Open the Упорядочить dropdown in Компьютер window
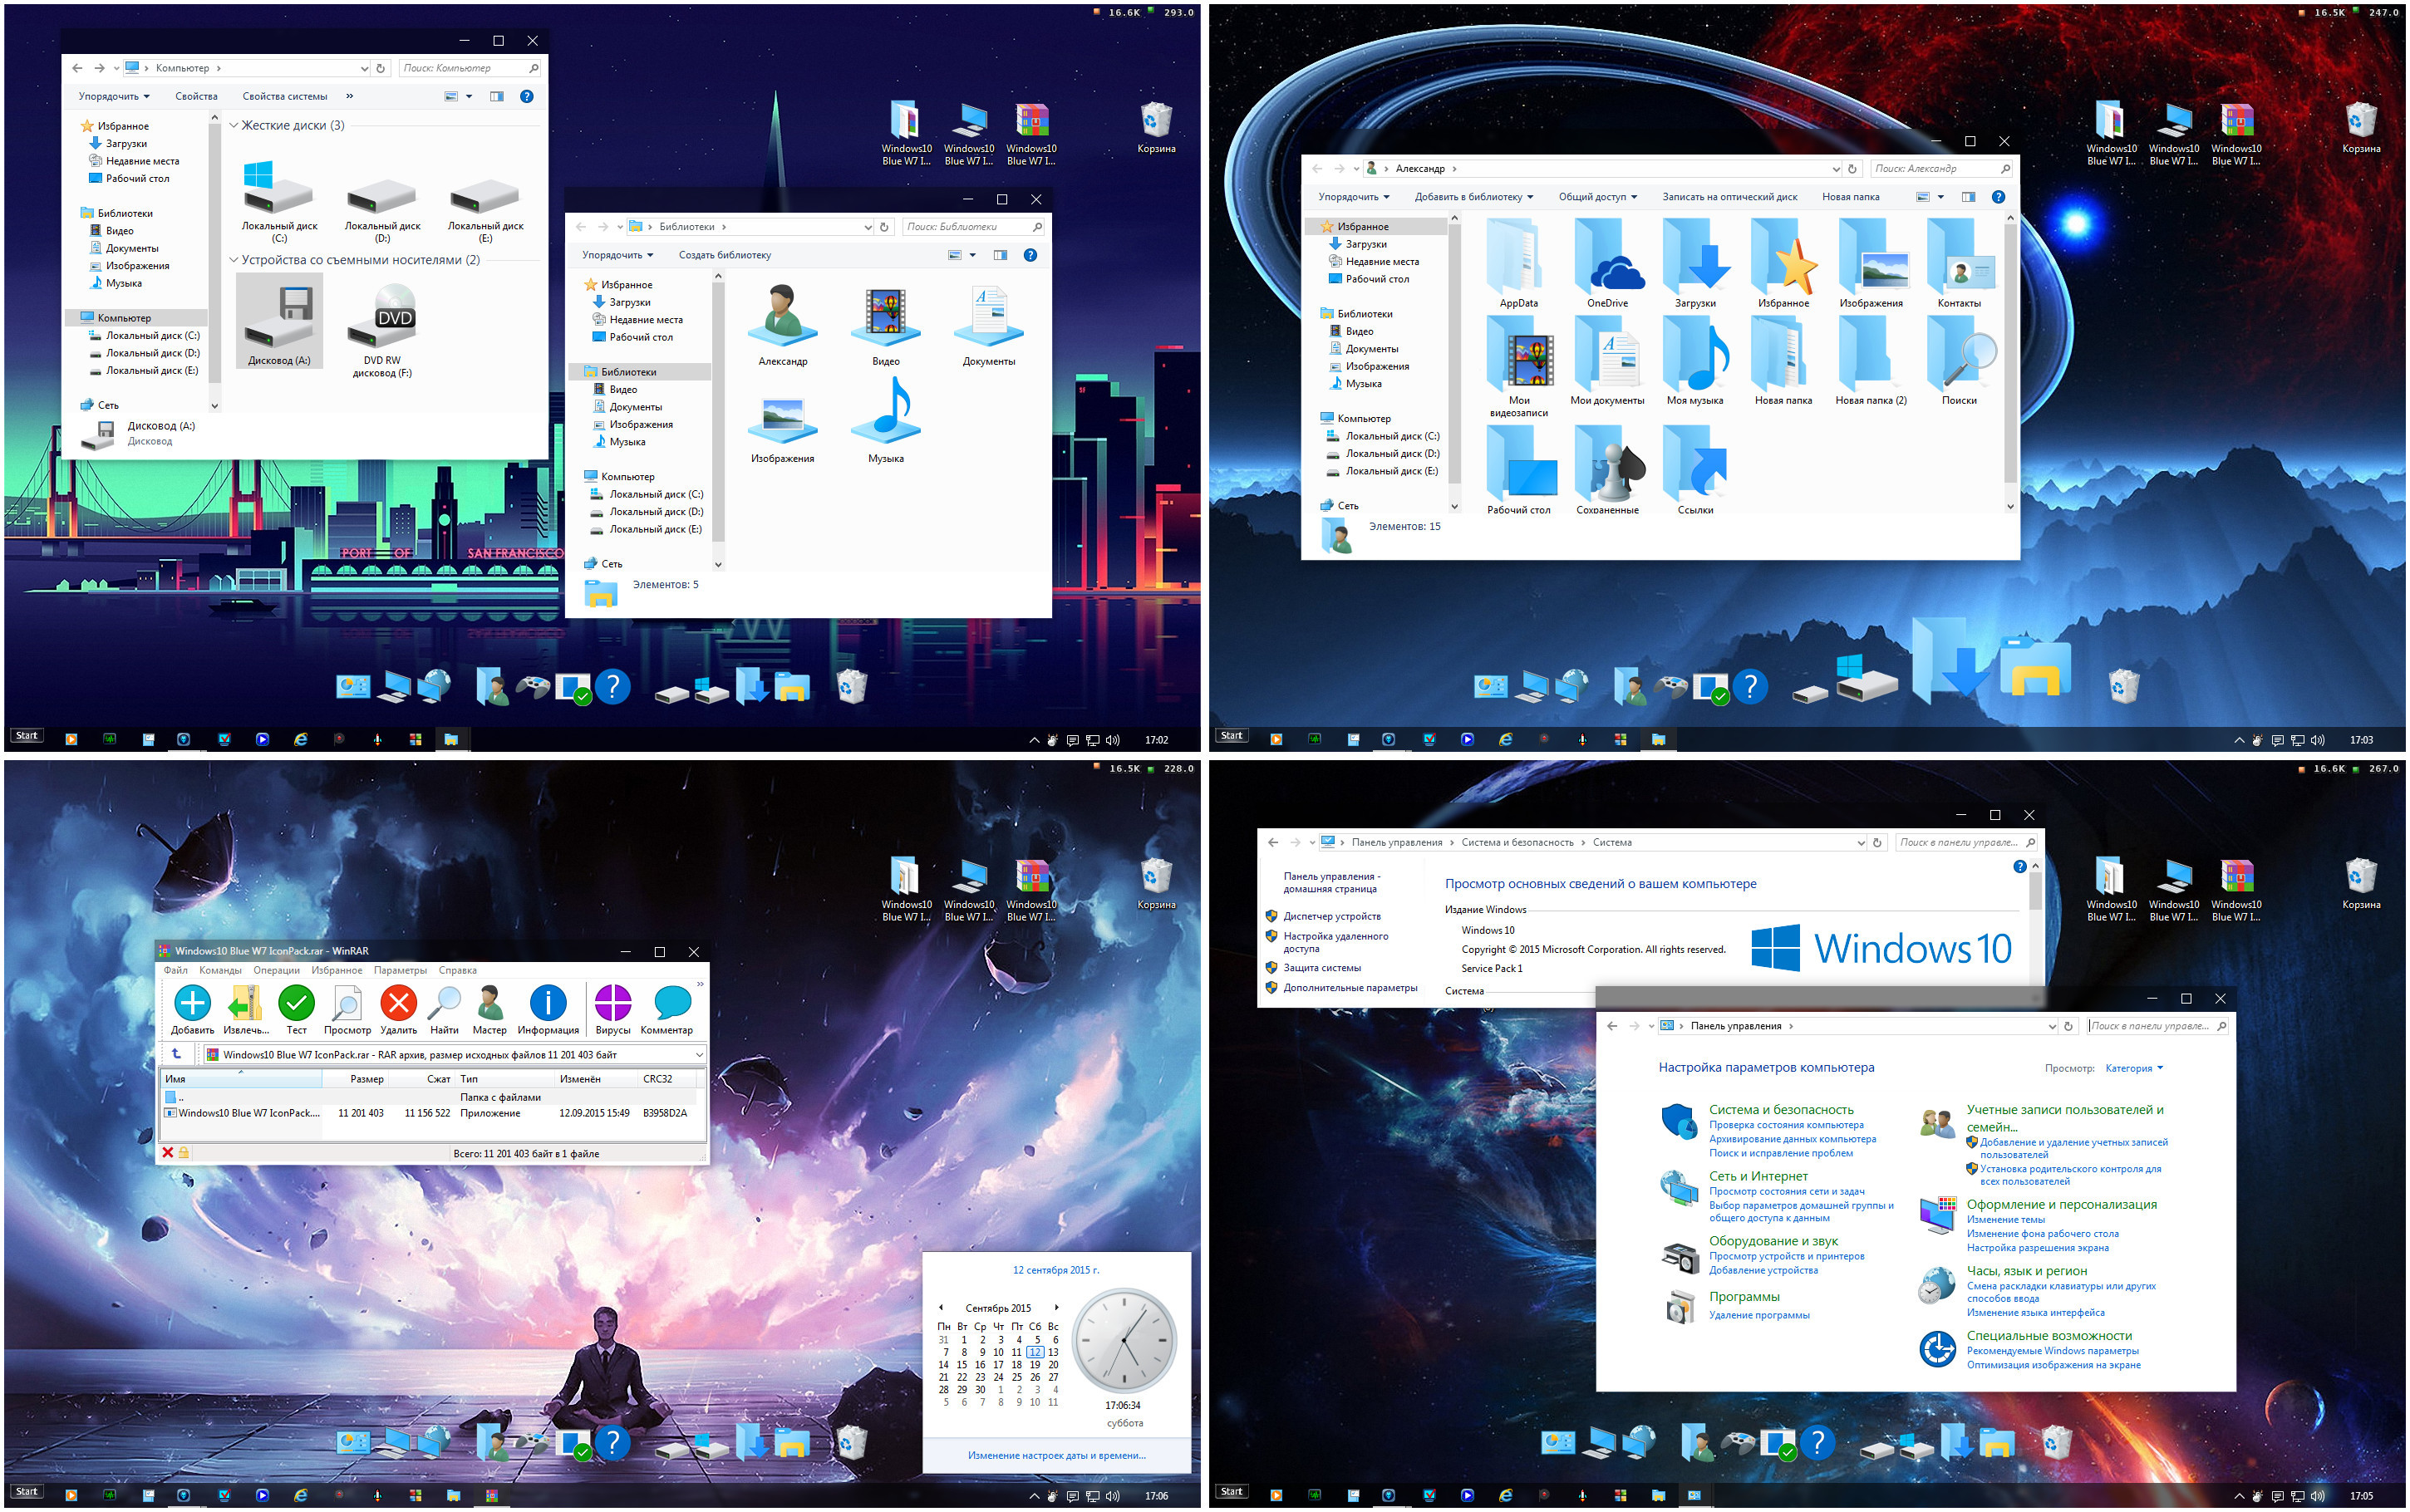This screenshot has width=2410, height=1512. 114,96
